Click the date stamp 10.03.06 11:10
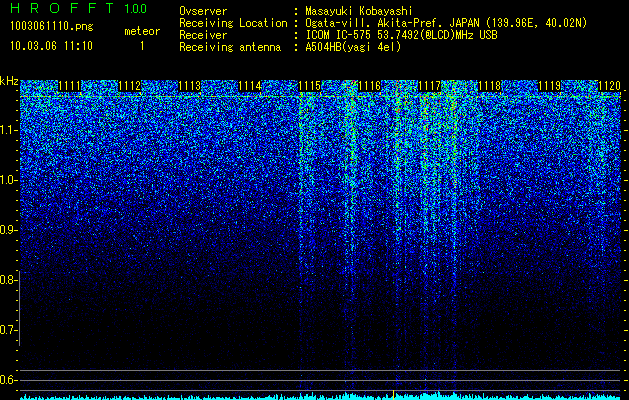 51,46
